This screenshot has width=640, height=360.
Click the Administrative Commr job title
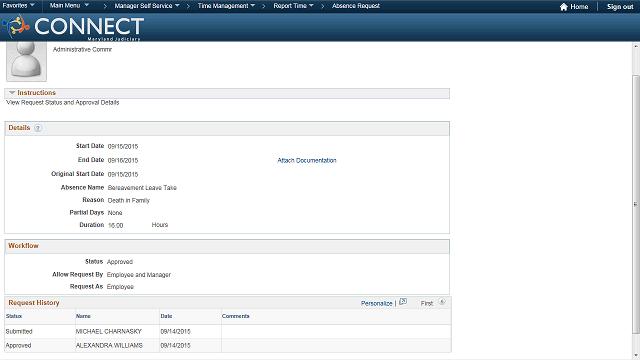coord(82,49)
